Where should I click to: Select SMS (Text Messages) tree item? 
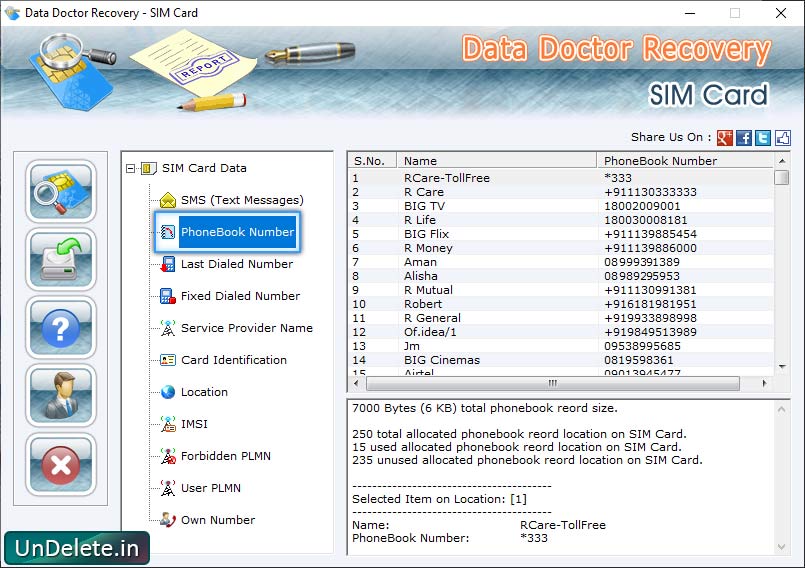coord(242,200)
